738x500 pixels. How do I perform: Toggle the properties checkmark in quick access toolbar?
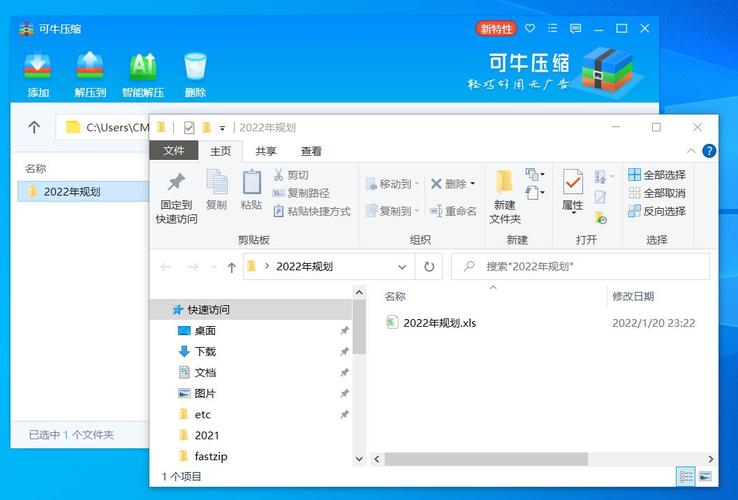coord(189,128)
